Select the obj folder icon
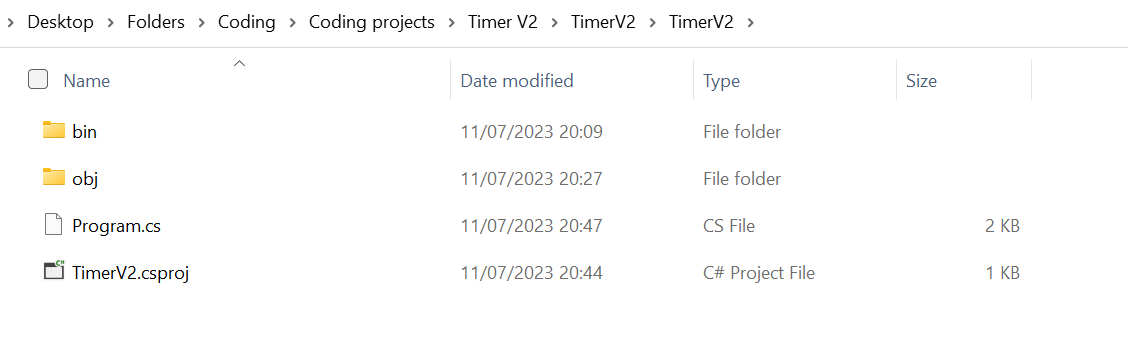Viewport: 1128px width, 362px height. point(54,177)
